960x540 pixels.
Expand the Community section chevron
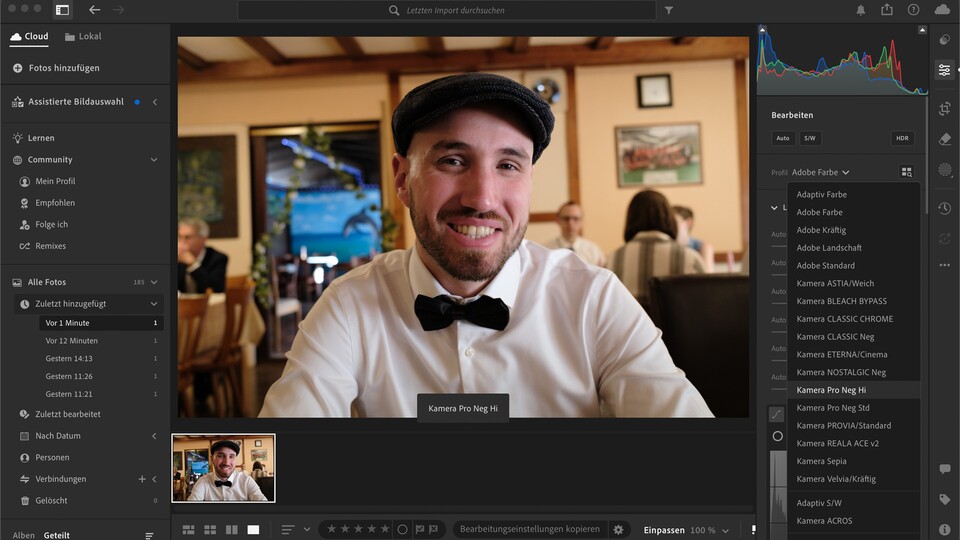(154, 160)
